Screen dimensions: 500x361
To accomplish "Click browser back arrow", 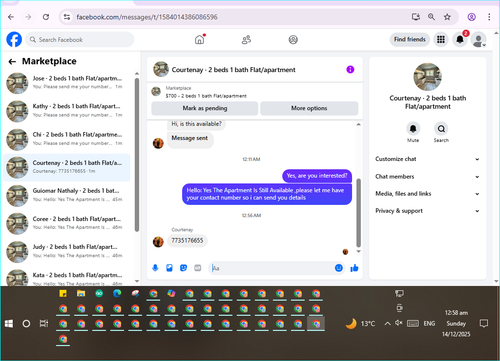I will click(x=11, y=17).
